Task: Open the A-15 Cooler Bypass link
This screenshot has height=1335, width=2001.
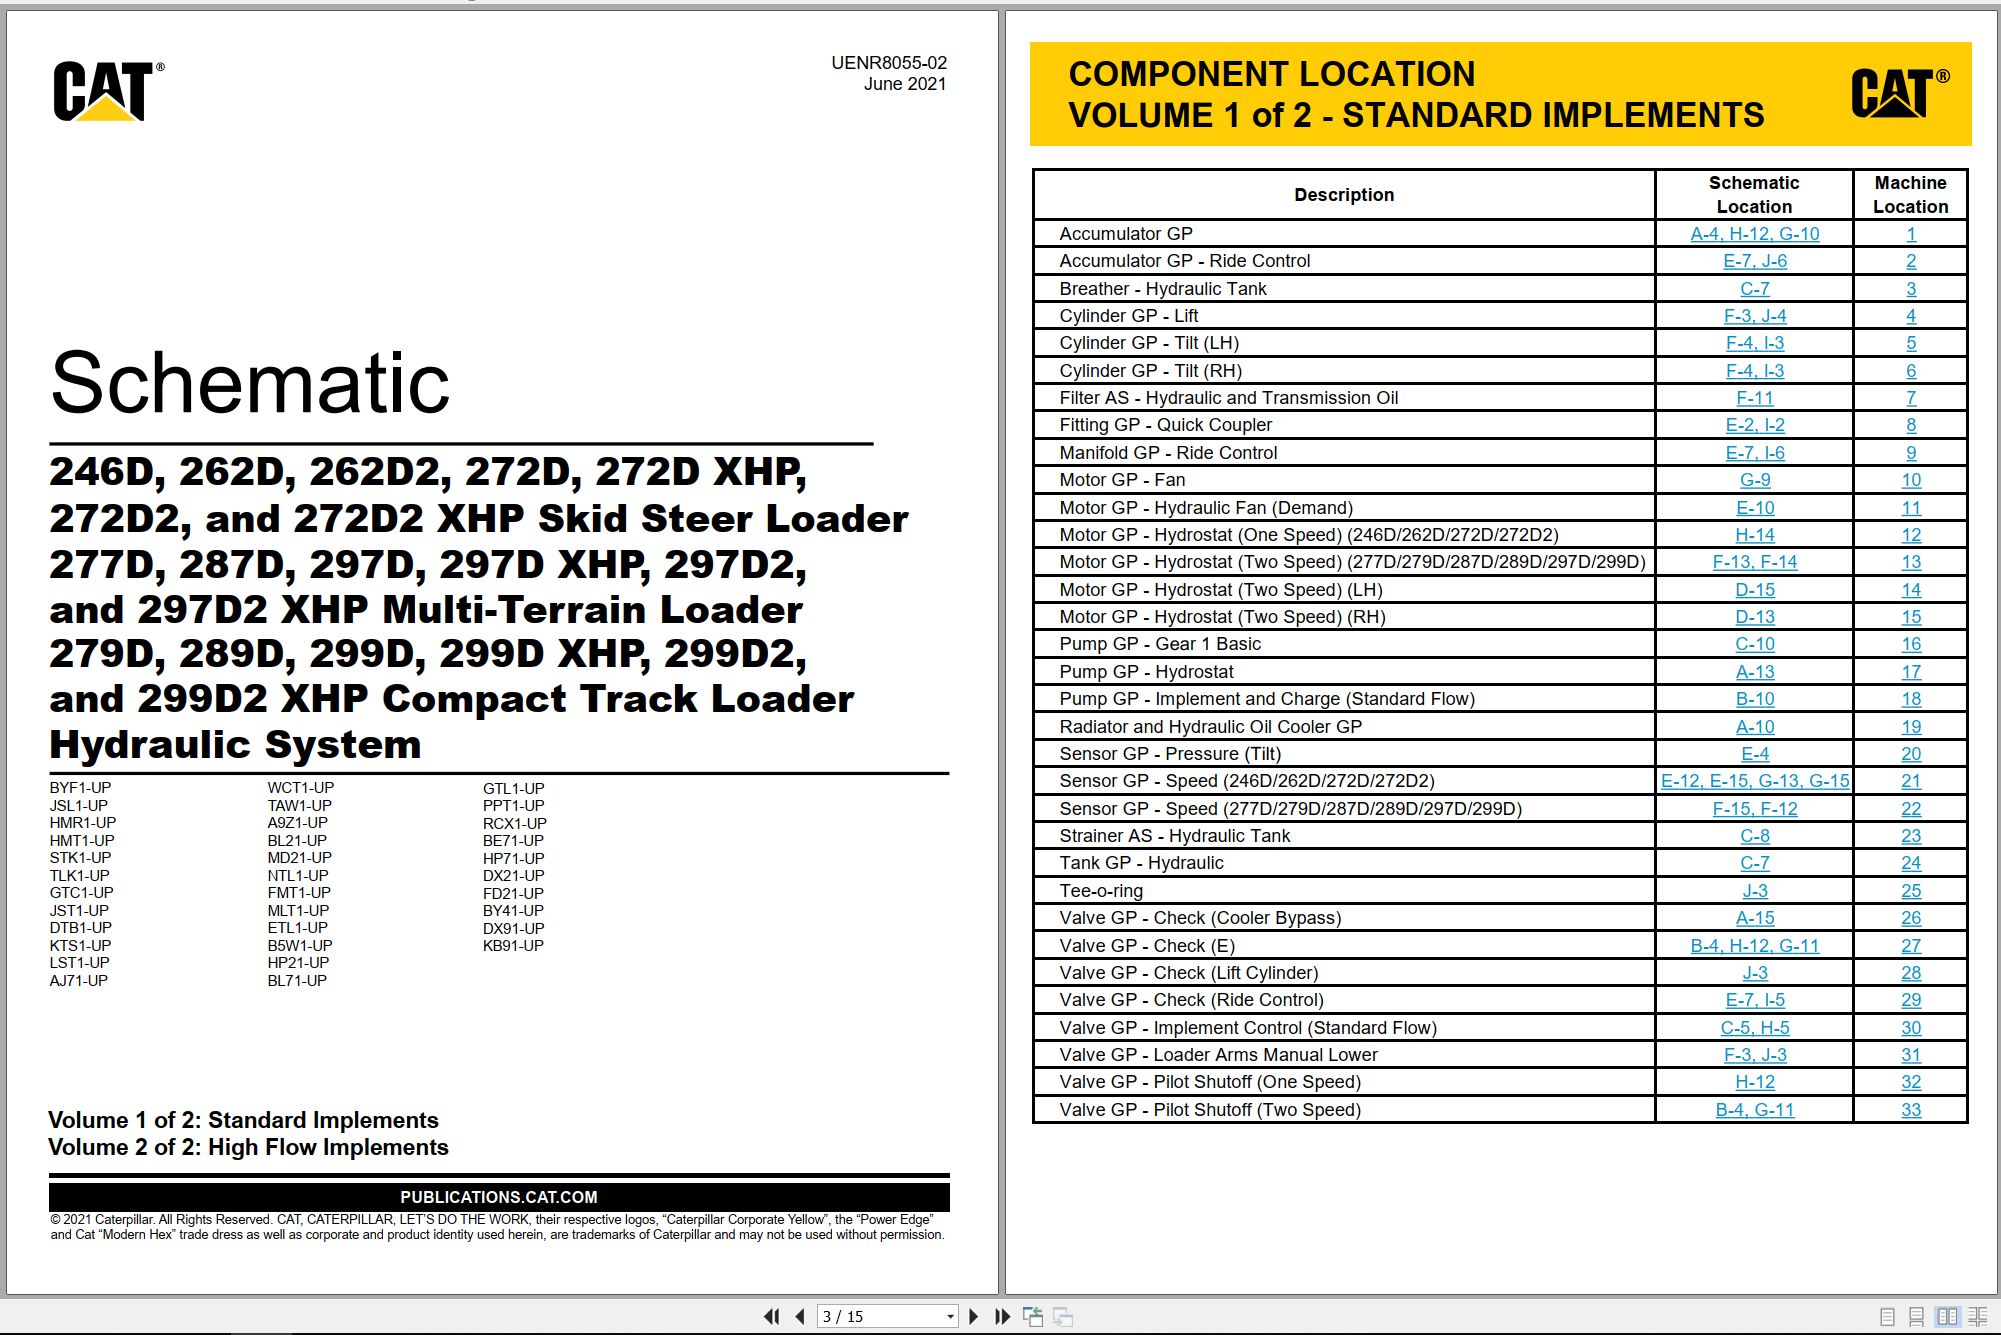Action: (1754, 918)
